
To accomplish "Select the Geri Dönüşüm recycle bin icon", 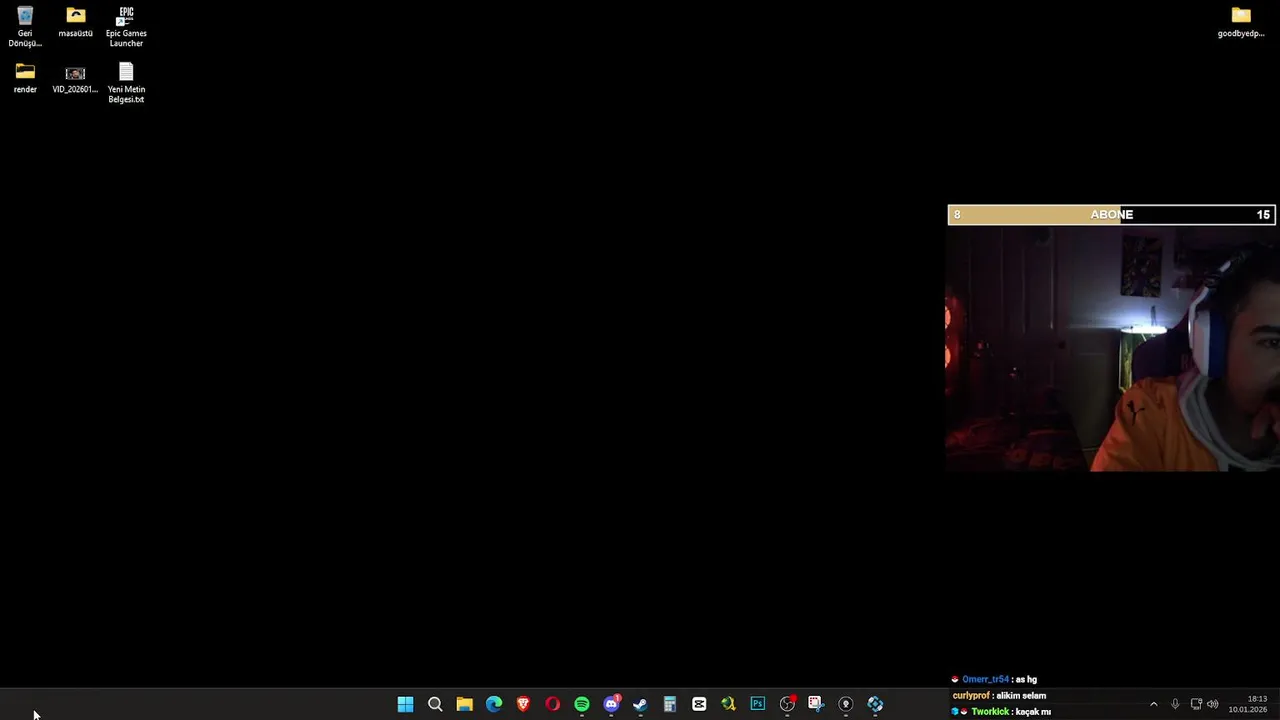I will [x=25, y=27].
